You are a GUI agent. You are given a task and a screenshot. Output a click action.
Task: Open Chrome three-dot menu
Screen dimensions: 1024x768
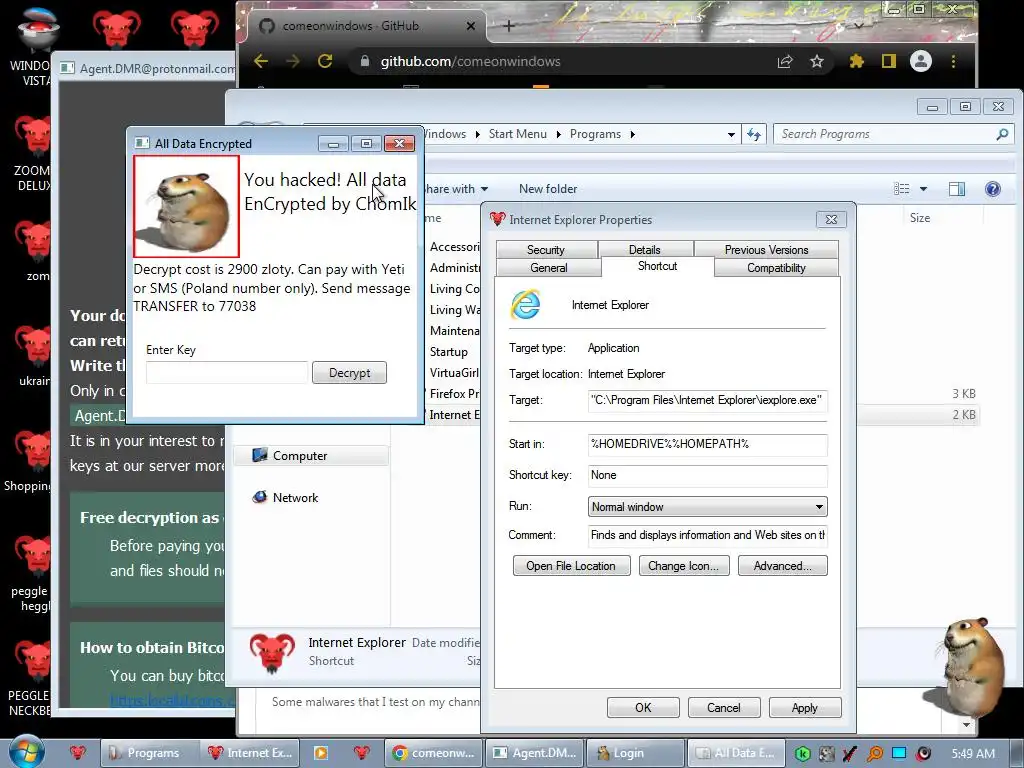tap(953, 61)
